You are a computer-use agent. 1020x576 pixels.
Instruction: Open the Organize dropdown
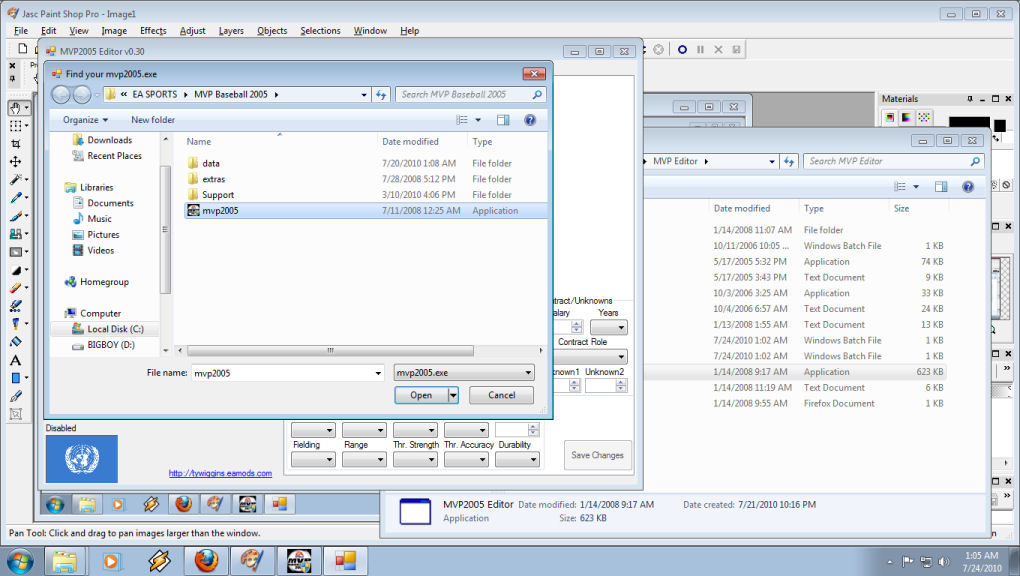click(x=85, y=120)
